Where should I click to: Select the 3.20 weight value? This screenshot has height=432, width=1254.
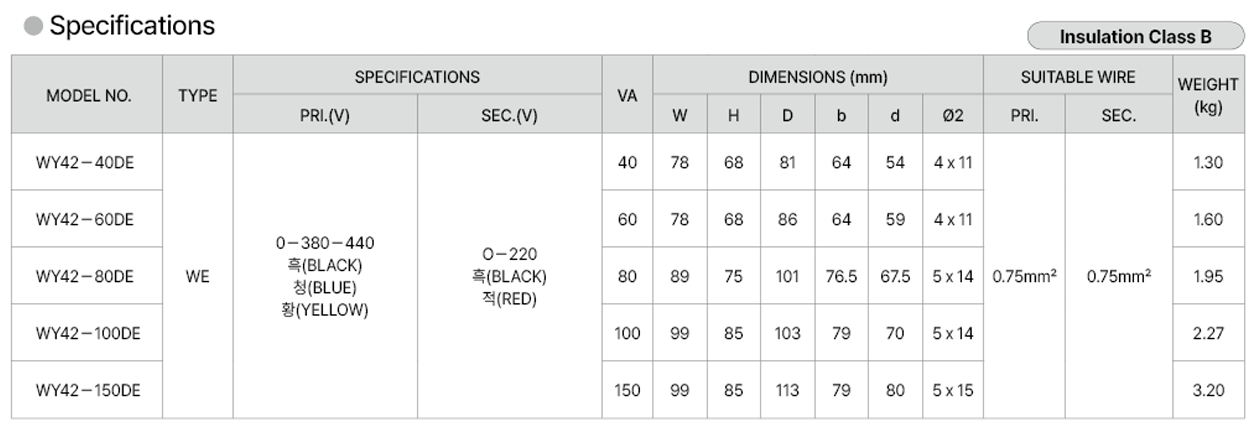(x=1208, y=391)
